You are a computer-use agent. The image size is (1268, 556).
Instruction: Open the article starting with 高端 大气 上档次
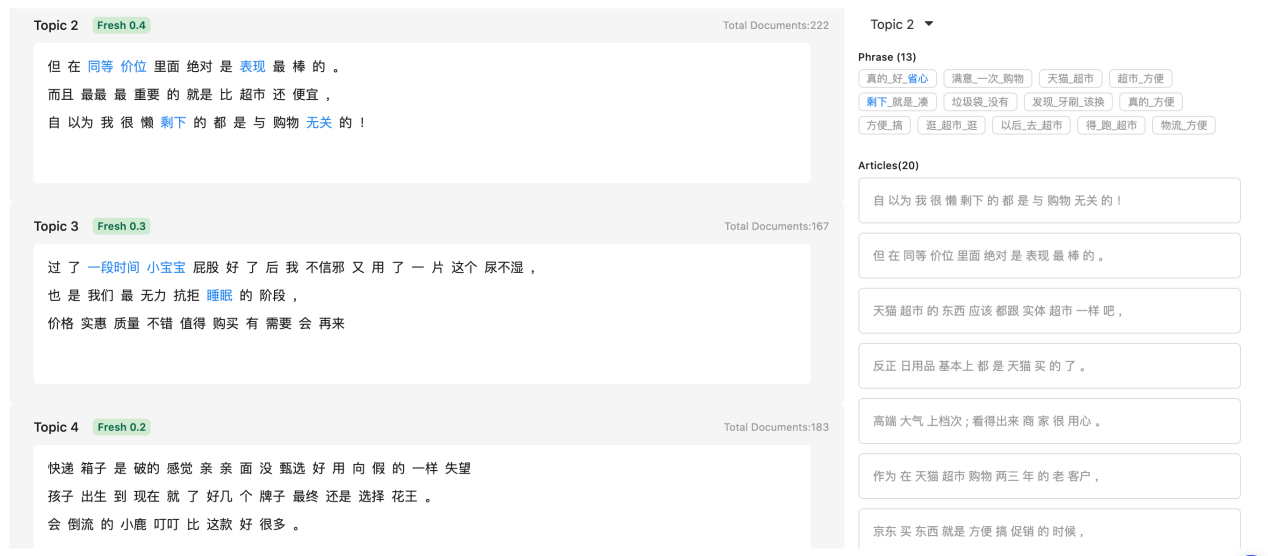point(1048,421)
